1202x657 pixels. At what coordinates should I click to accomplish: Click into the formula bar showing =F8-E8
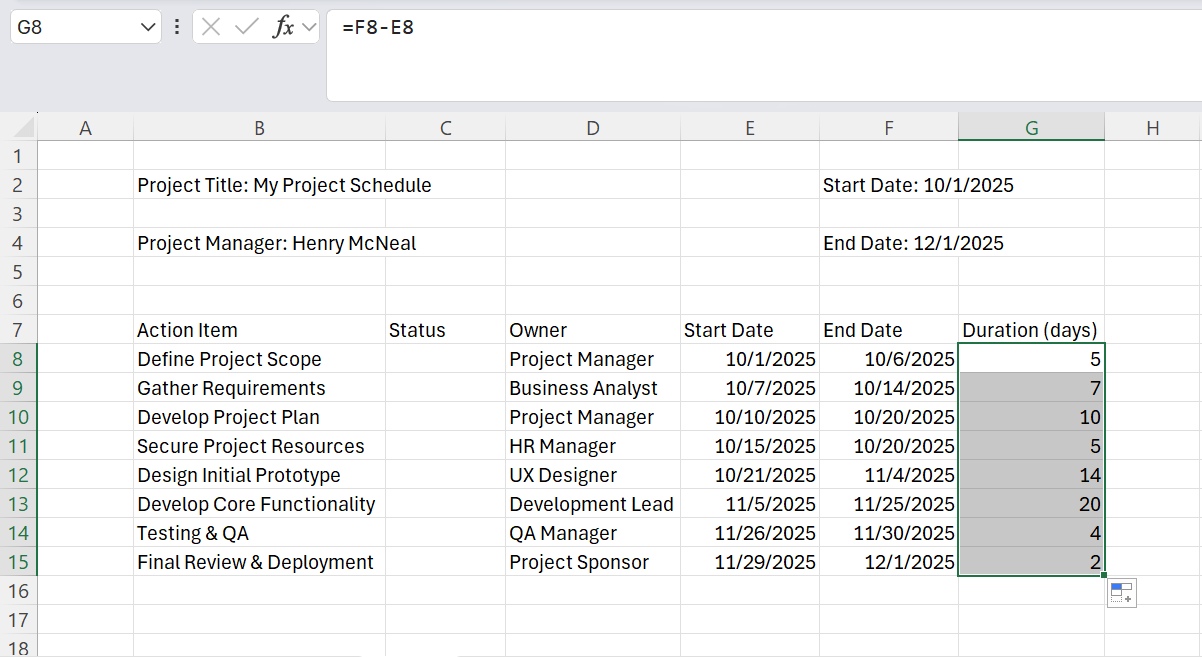[760, 55]
